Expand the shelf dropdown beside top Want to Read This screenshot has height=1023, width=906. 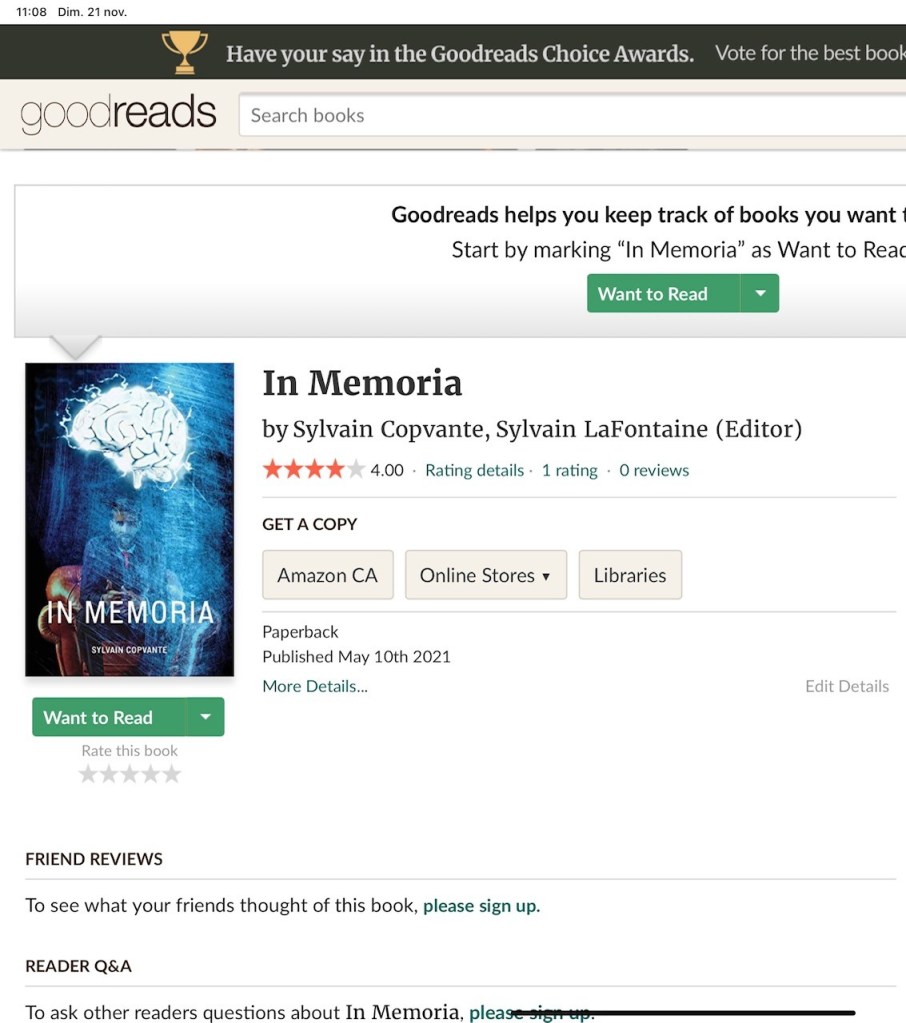click(x=760, y=294)
